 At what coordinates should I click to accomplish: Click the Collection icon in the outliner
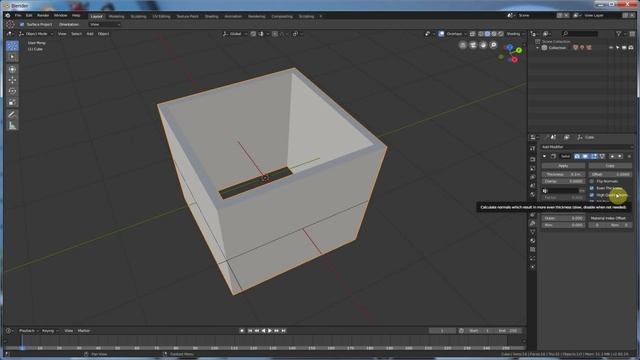(x=544, y=48)
